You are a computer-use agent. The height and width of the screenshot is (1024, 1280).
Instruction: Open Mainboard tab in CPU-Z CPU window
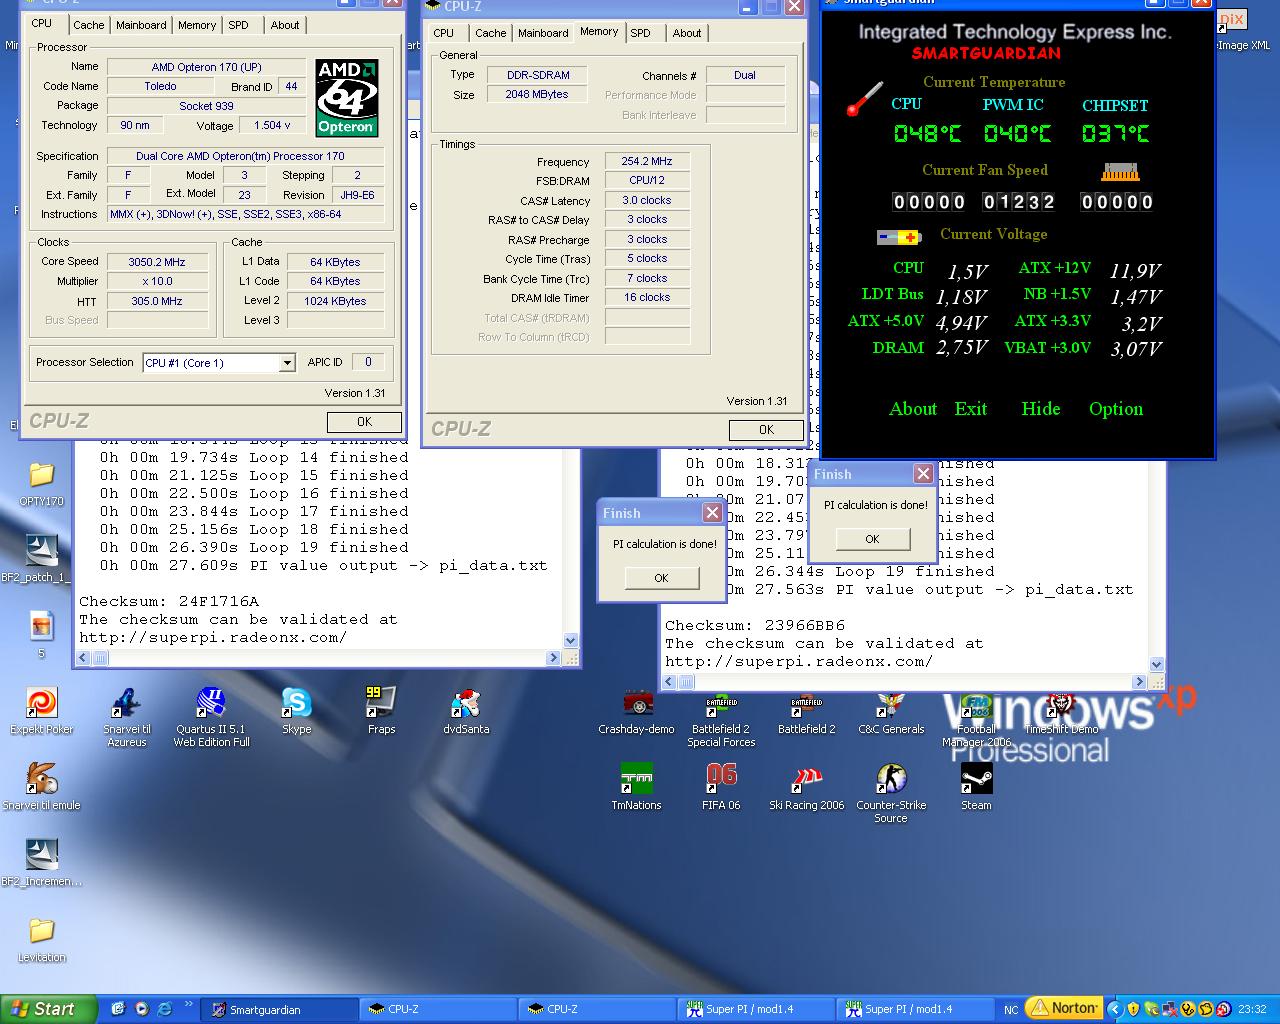pyautogui.click(x=141, y=25)
